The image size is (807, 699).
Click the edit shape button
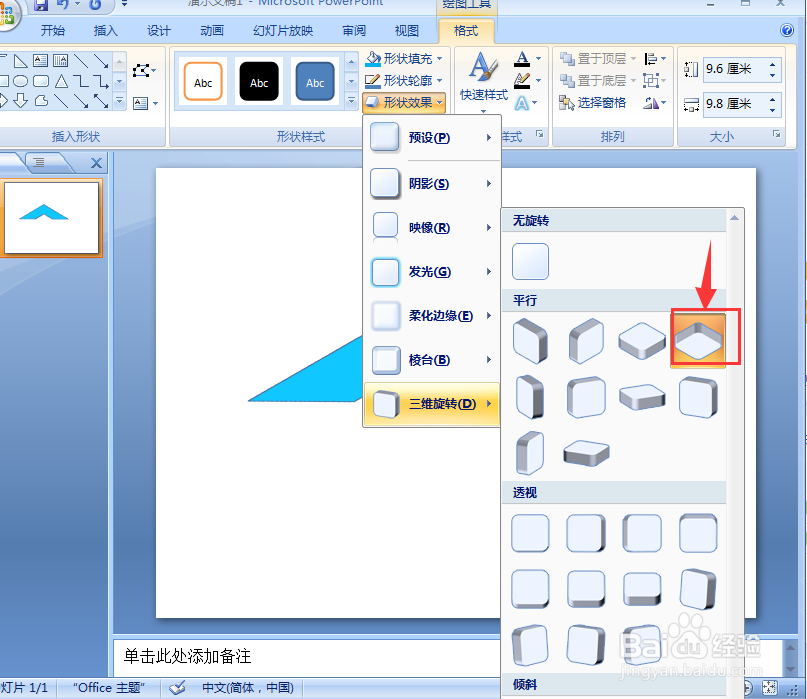144,70
